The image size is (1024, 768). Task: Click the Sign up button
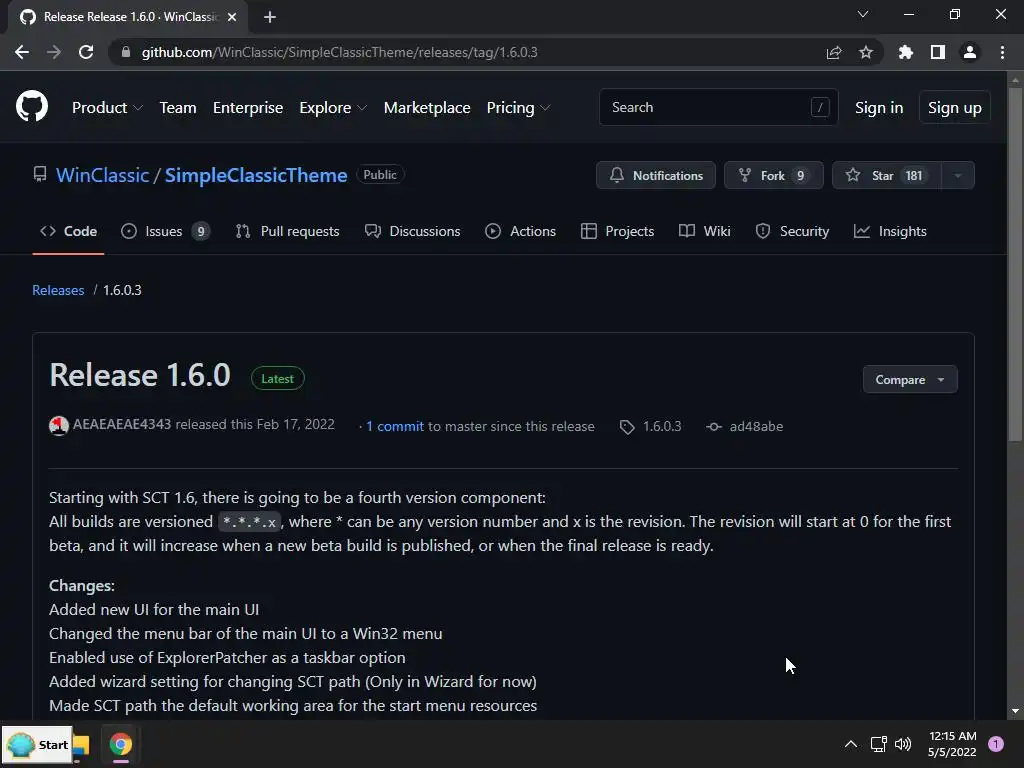point(954,108)
